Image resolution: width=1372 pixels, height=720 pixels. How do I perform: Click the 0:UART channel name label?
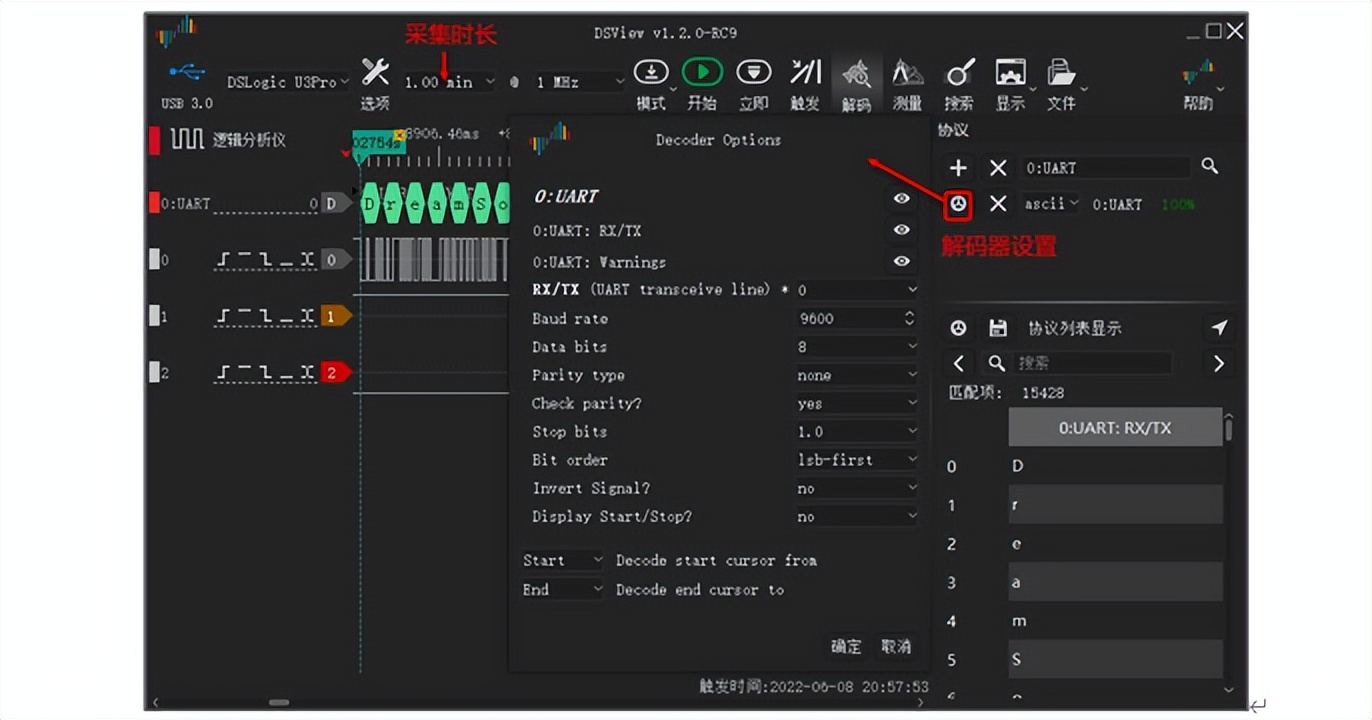click(x=186, y=204)
